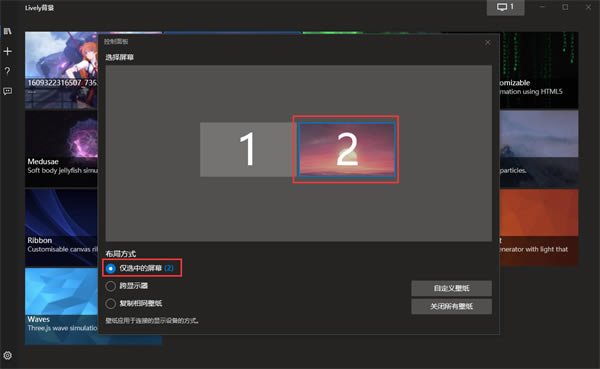Open settings gear at the sidebar bottom

pos(7,356)
